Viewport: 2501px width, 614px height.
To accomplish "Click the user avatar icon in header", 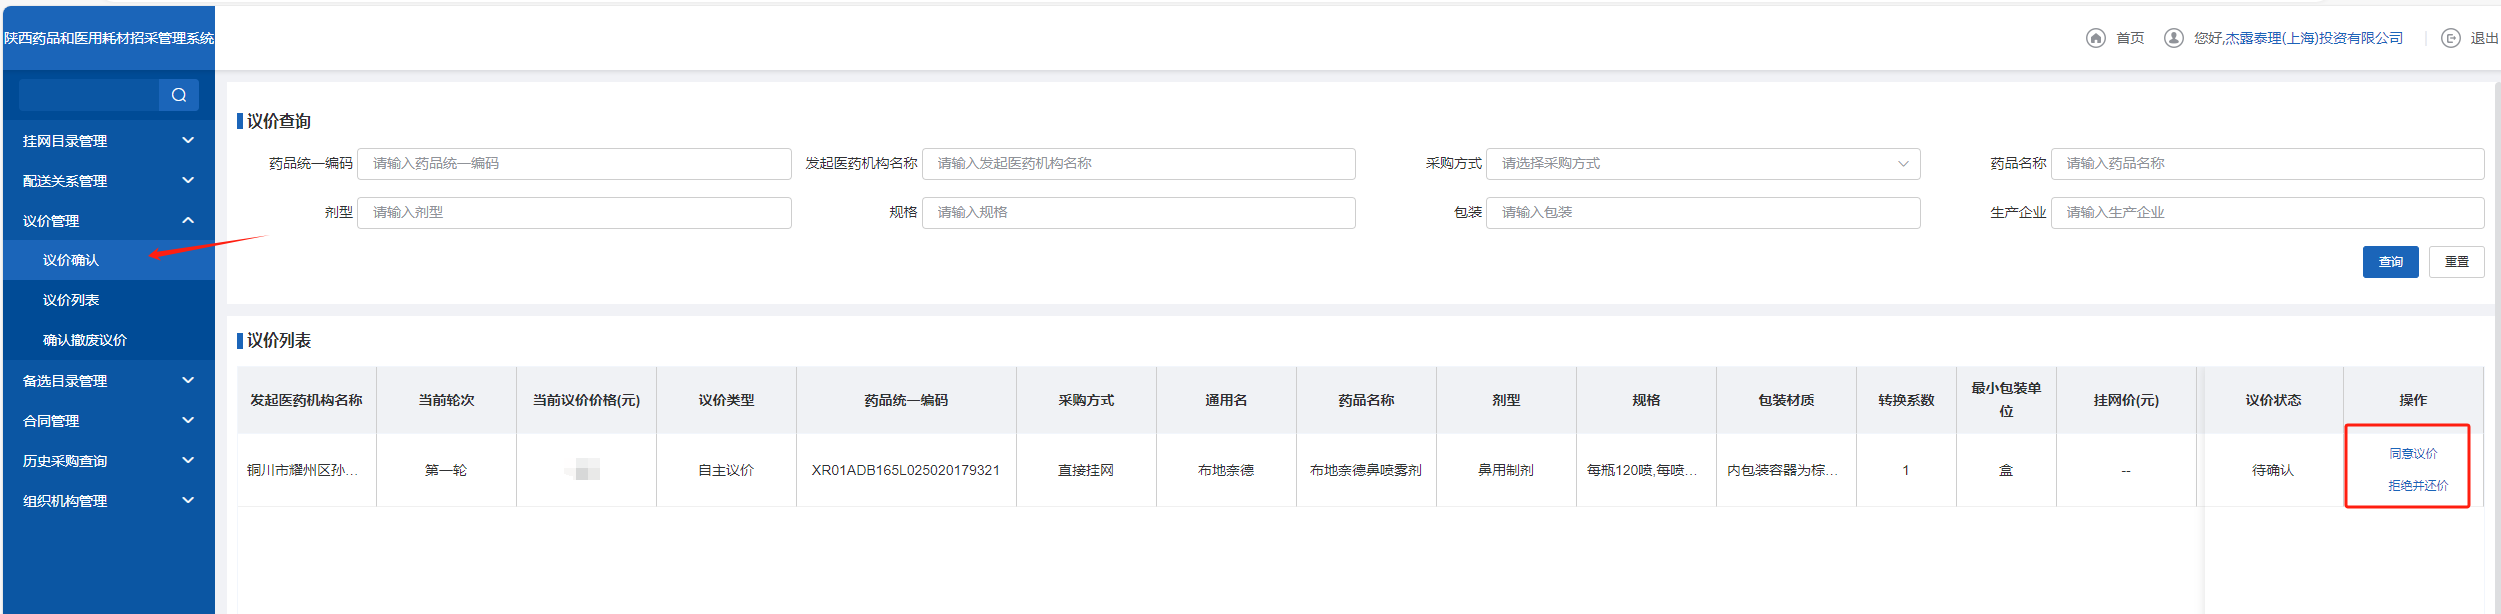I will coord(2173,38).
